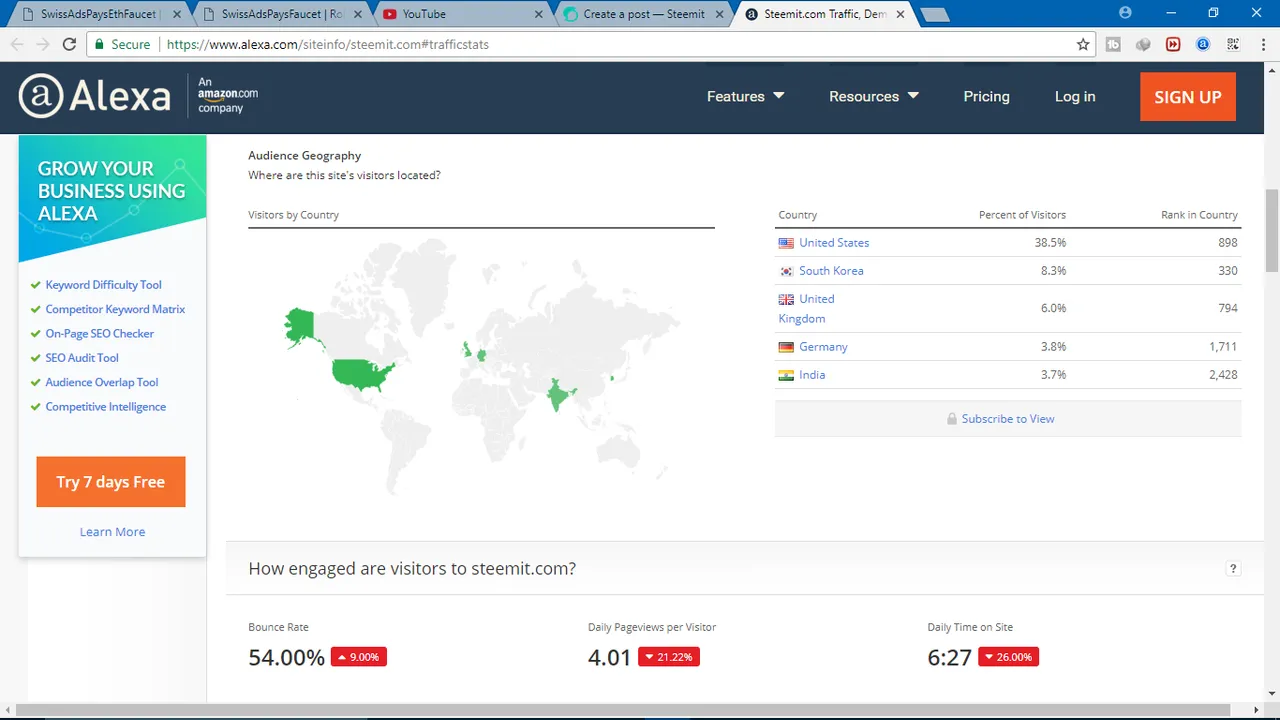The image size is (1280, 720).
Task: Click the browser forward arrow
Action: pos(43,44)
